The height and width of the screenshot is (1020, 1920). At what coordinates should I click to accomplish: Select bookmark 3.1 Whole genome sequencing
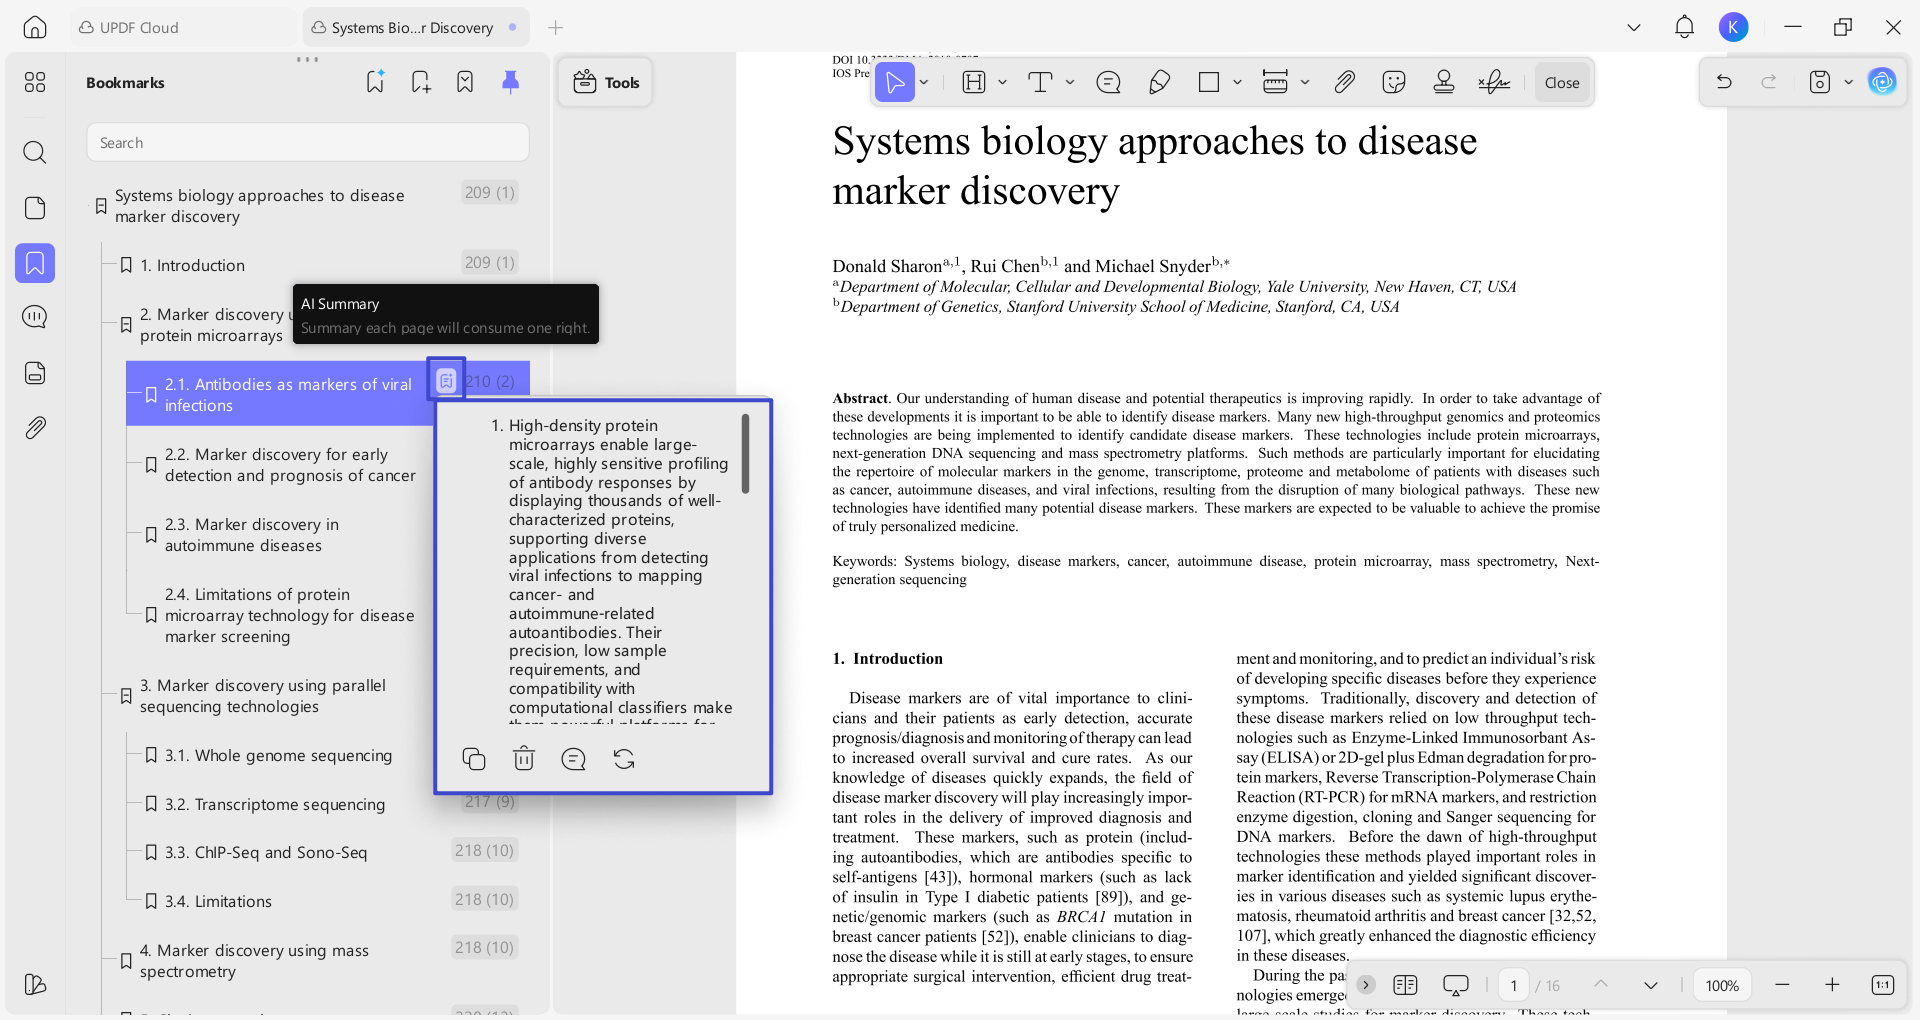[280, 755]
